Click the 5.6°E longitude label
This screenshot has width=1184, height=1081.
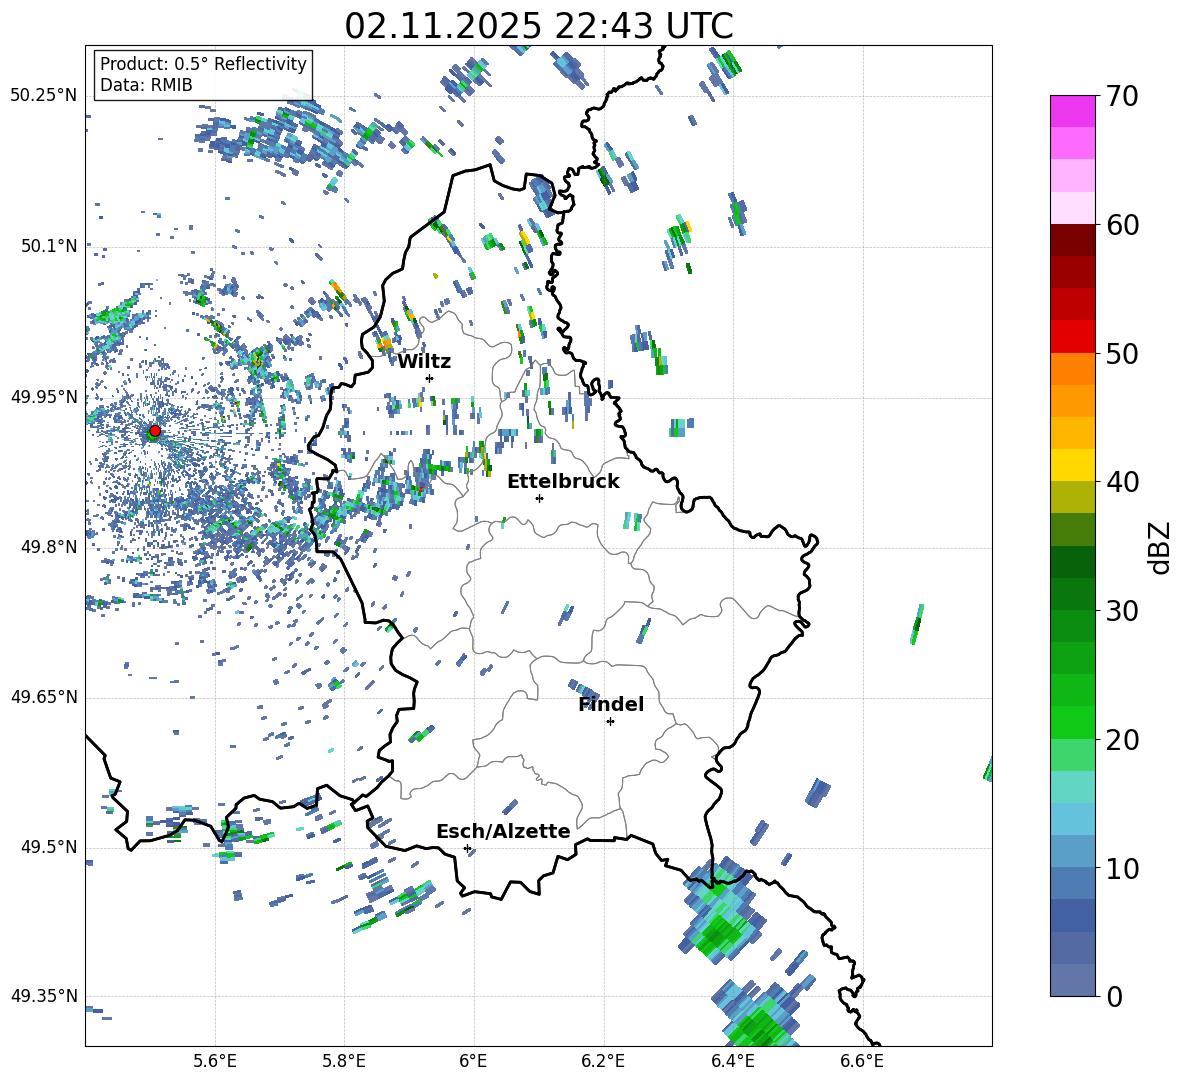click(215, 1061)
